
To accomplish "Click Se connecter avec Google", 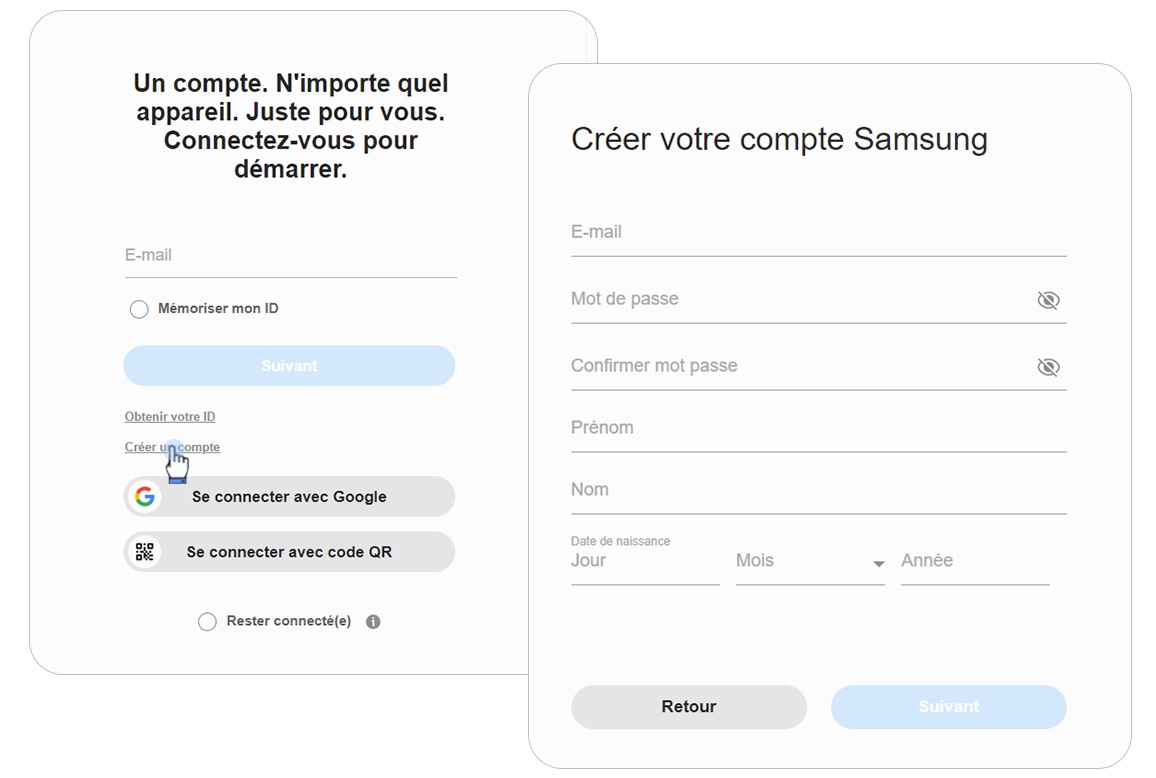I will (289, 496).
